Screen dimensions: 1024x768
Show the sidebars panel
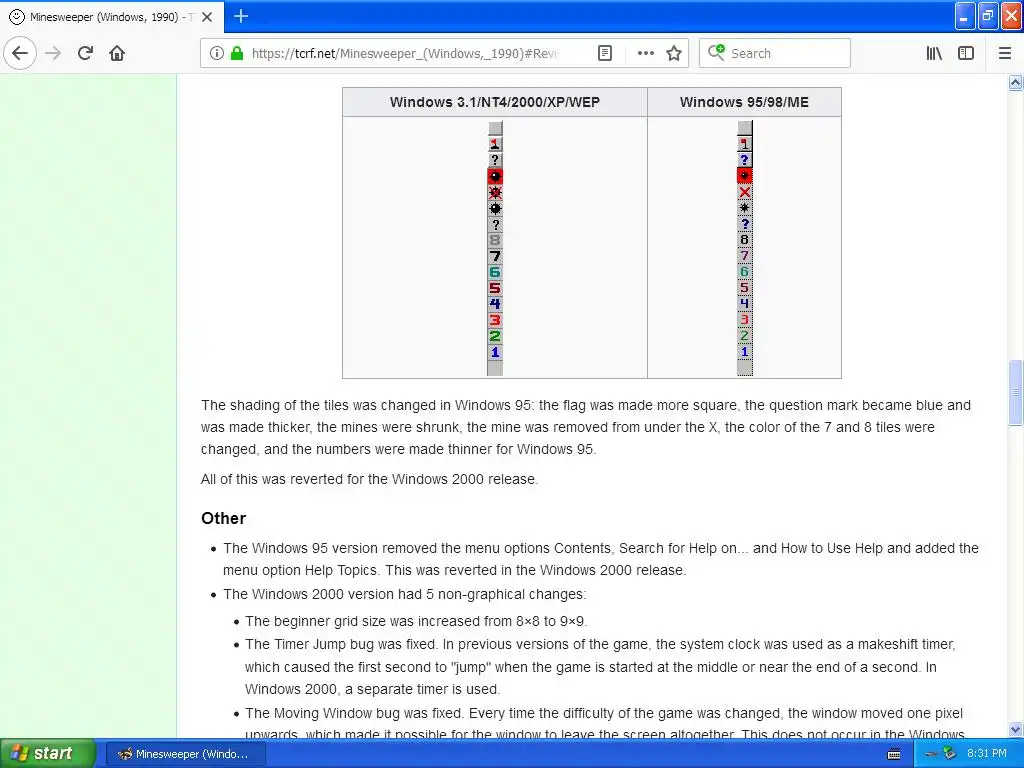point(966,53)
